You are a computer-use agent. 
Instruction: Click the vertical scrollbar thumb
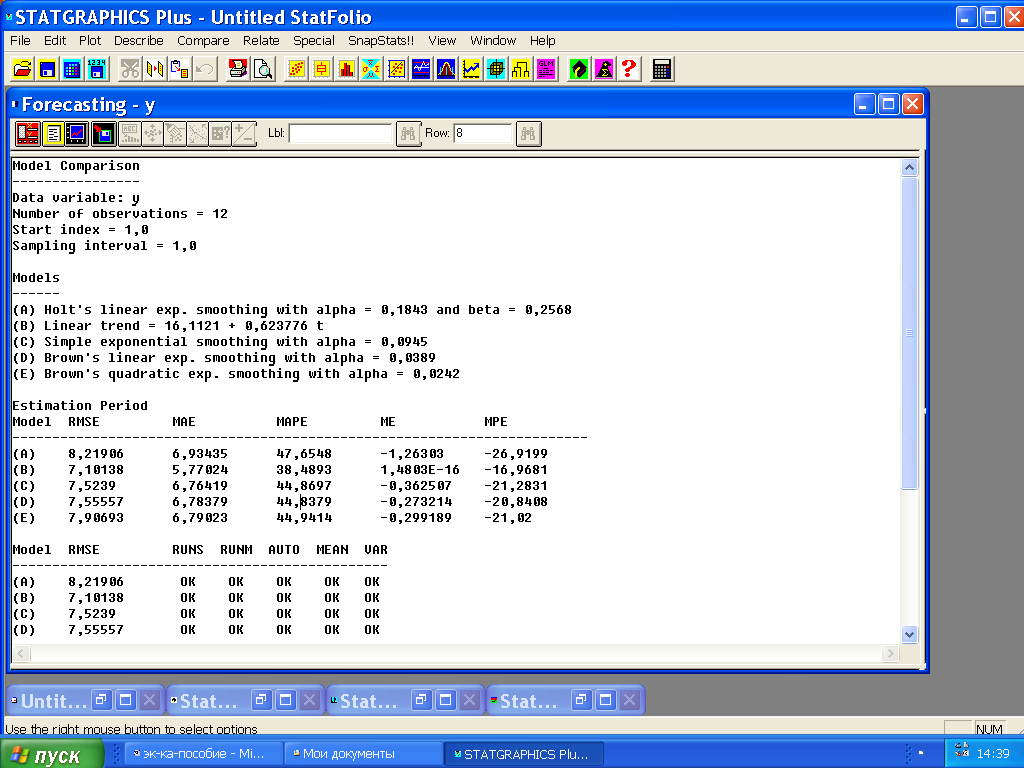click(x=909, y=332)
